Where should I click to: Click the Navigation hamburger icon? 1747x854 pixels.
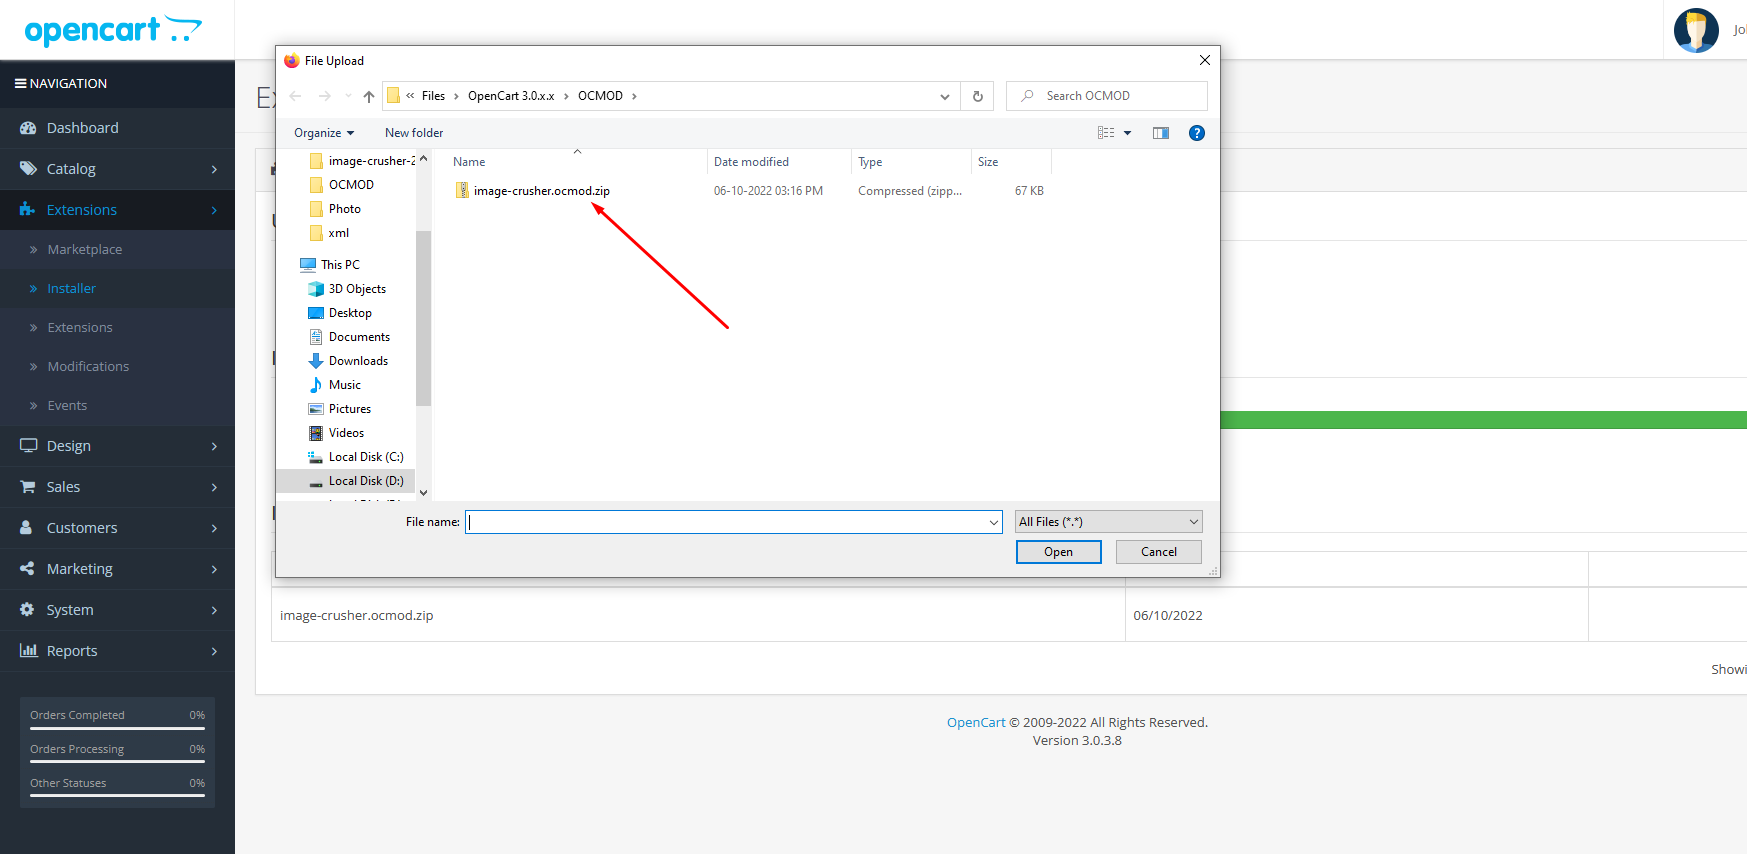pos(20,83)
